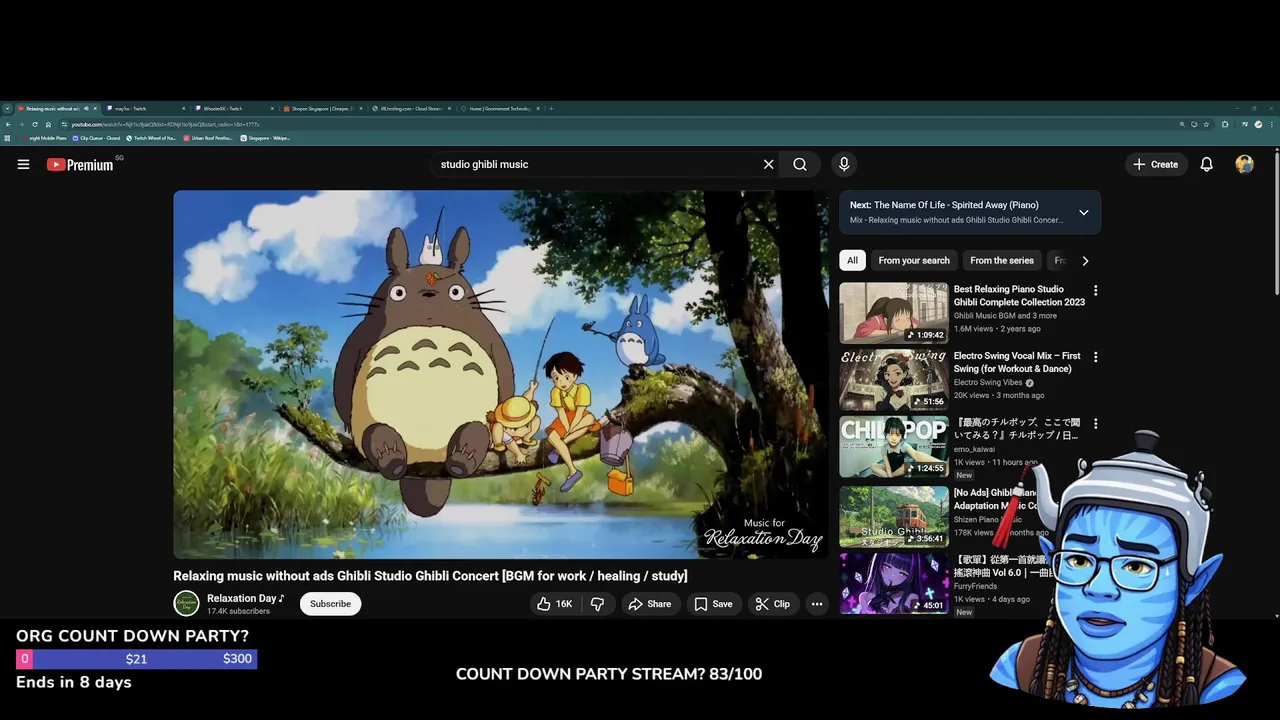The height and width of the screenshot is (720, 1280).
Task: Open the apps grid in bookmarks bar
Action: [7, 138]
